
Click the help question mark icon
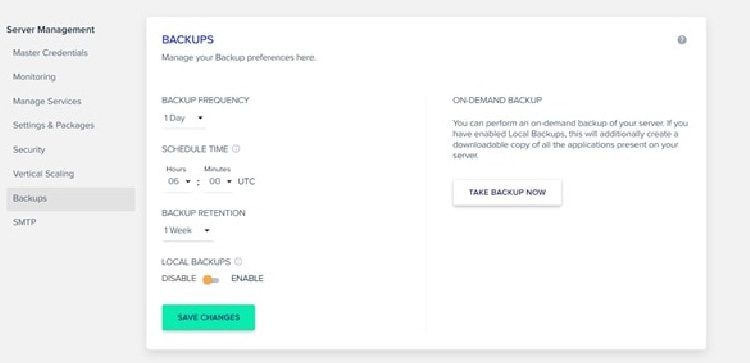click(x=682, y=40)
